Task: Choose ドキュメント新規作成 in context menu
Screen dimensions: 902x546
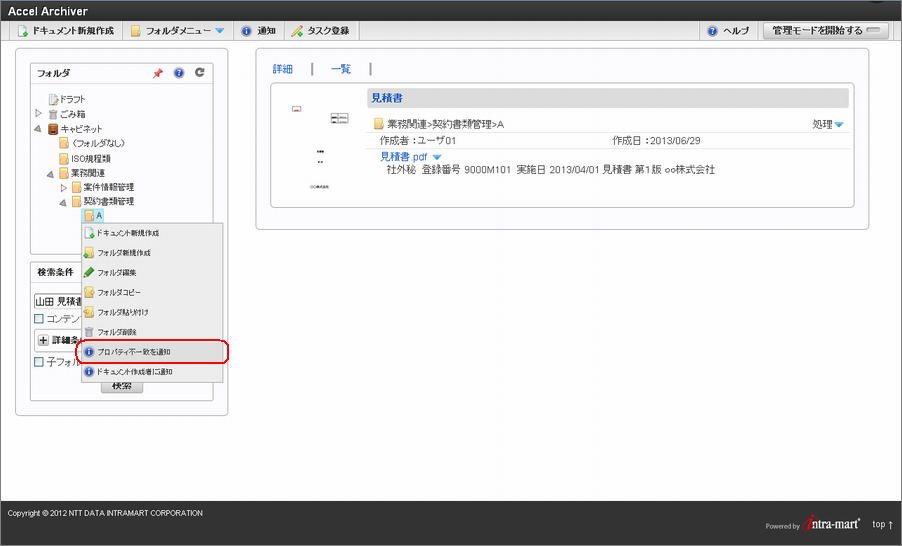Action: click(x=152, y=233)
